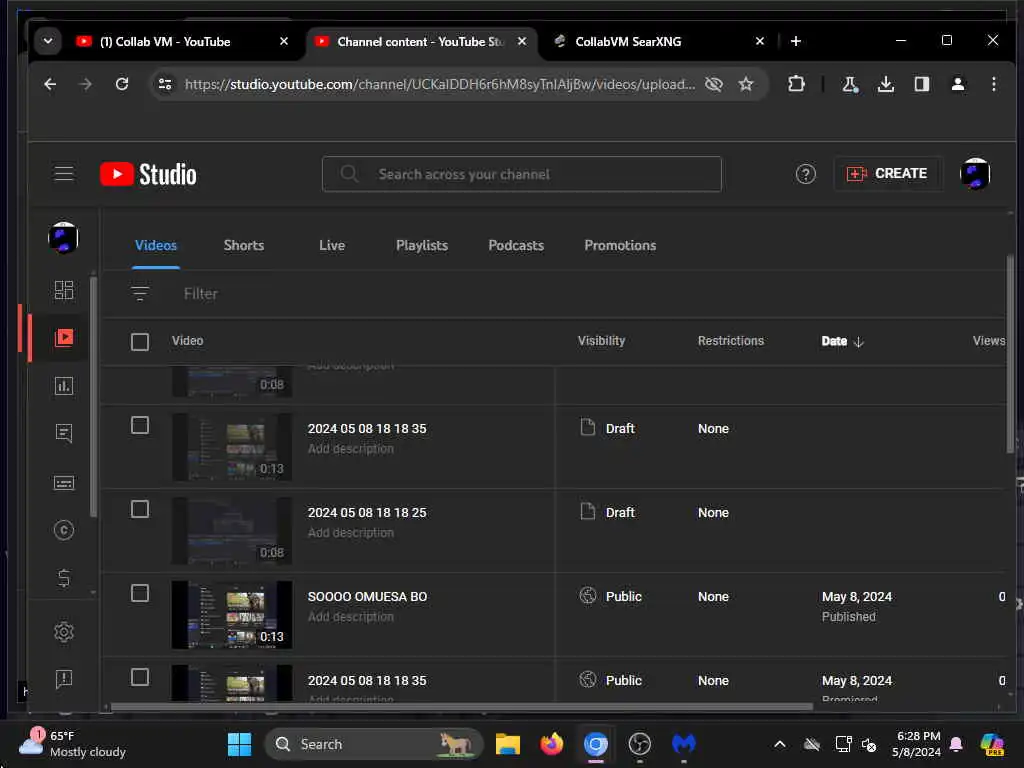Toggle the browser side panel icon
The height and width of the screenshot is (768, 1024).
coord(921,84)
